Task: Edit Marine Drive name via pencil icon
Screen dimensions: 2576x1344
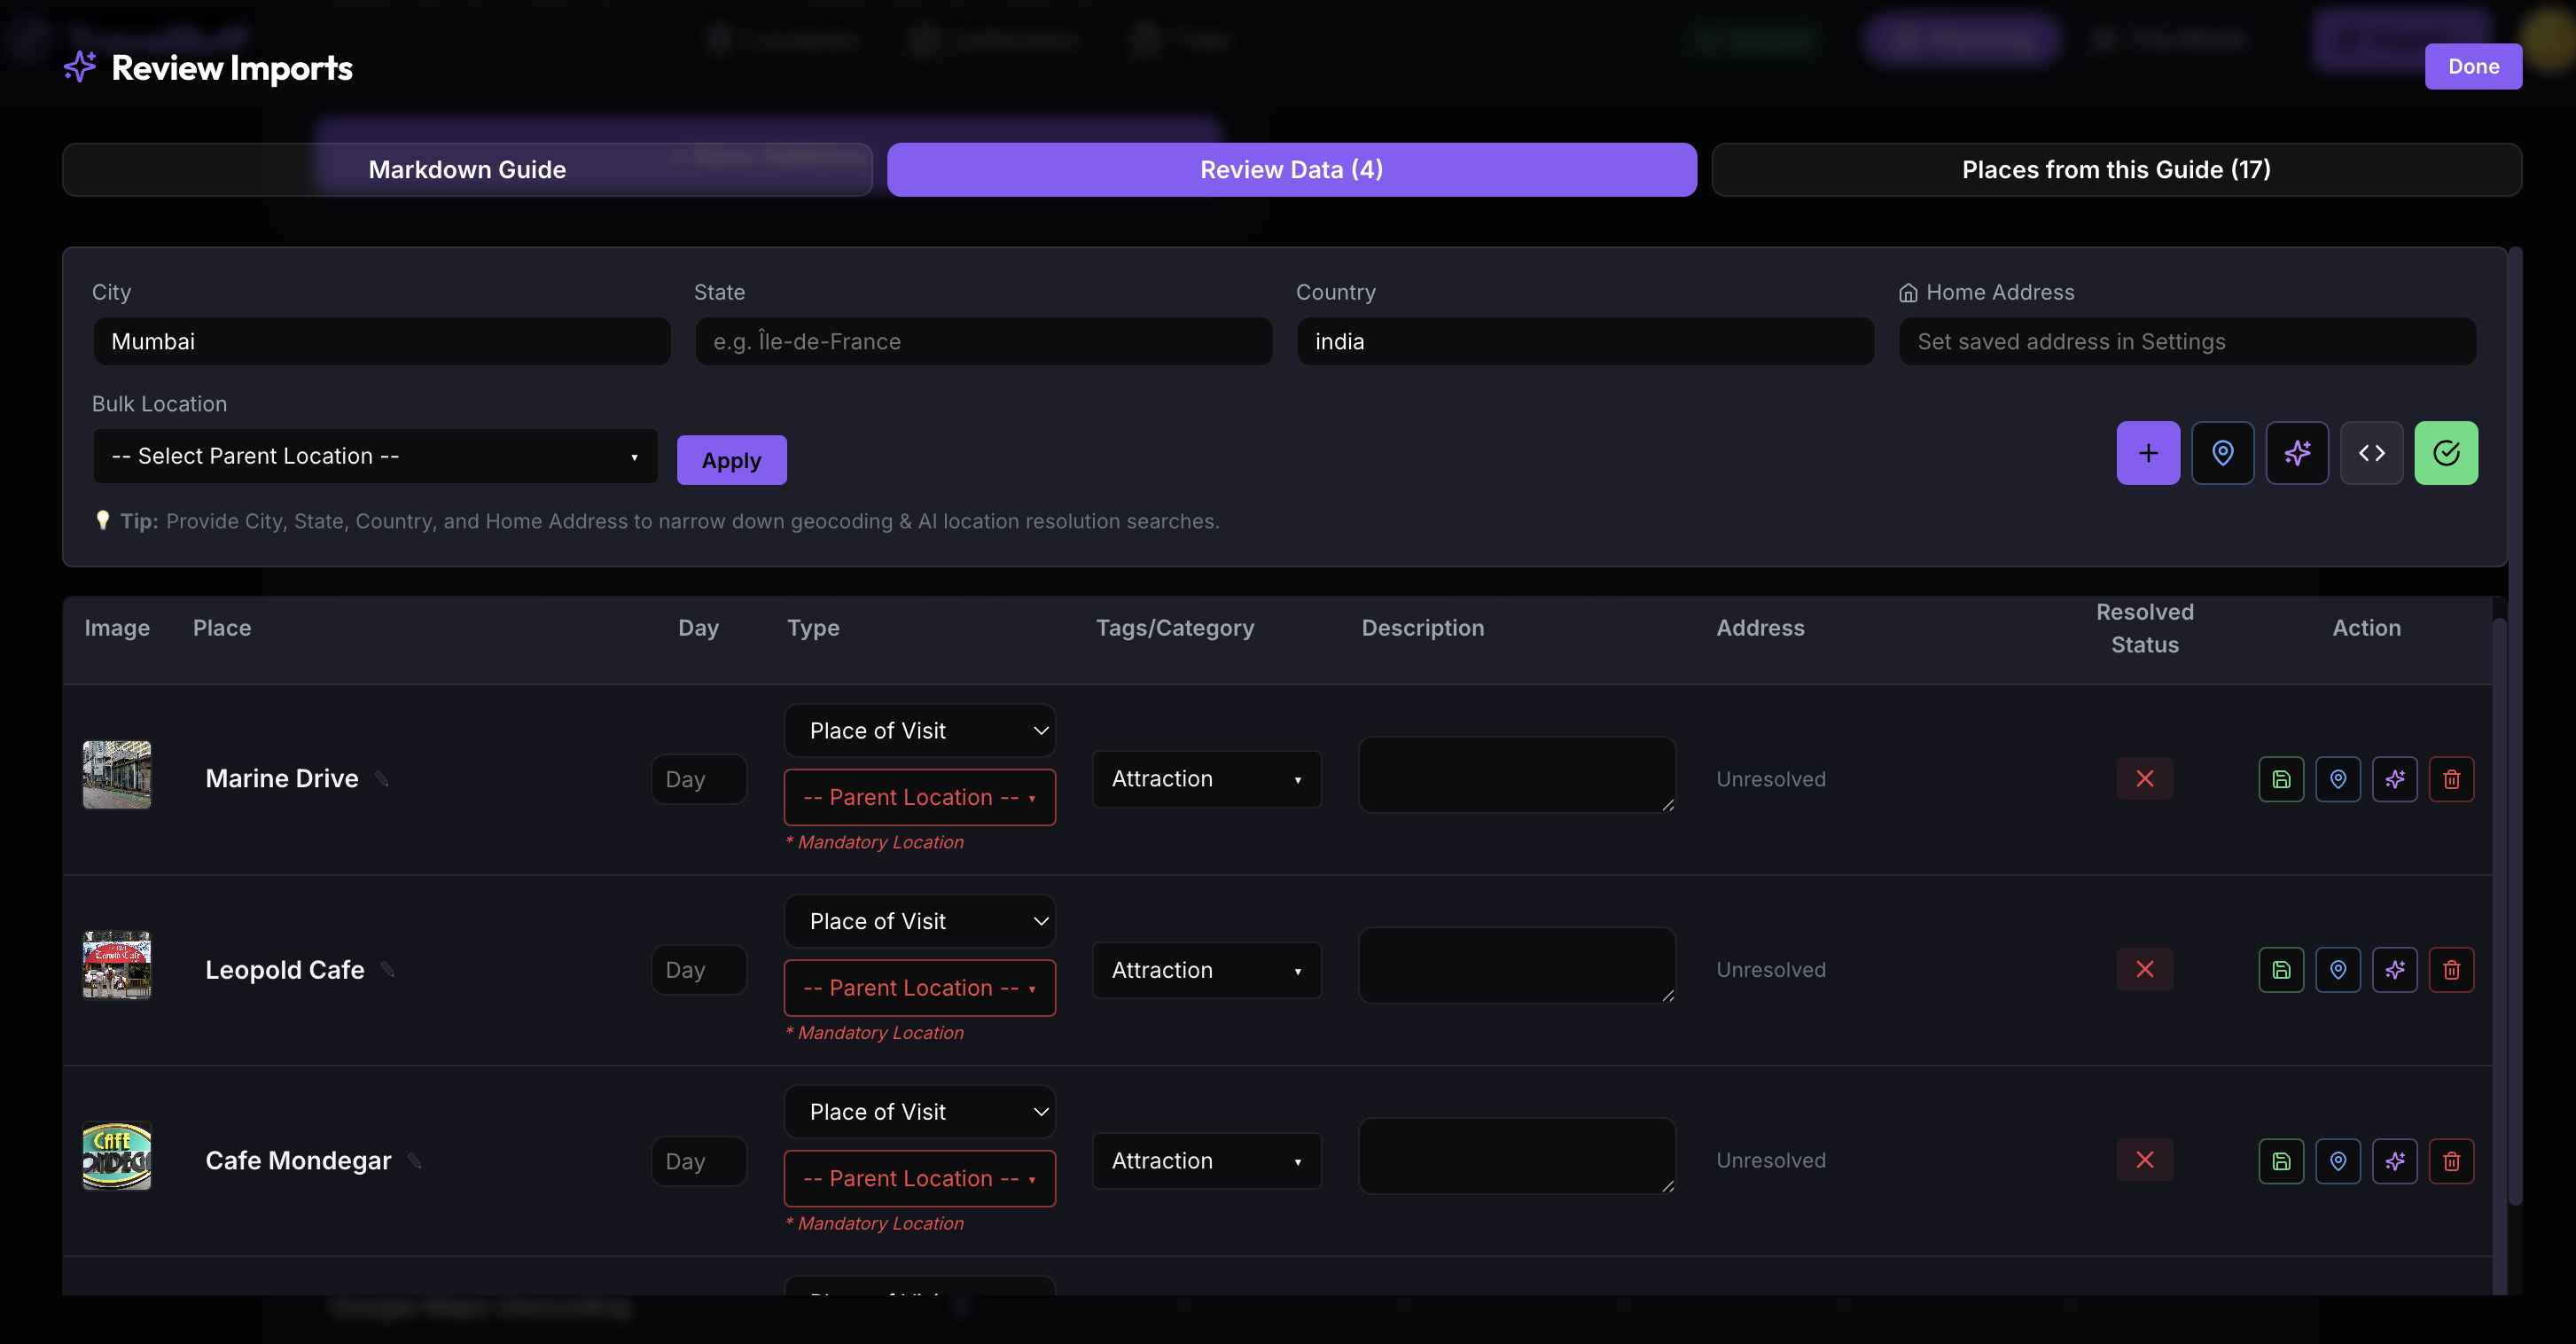Action: point(382,779)
